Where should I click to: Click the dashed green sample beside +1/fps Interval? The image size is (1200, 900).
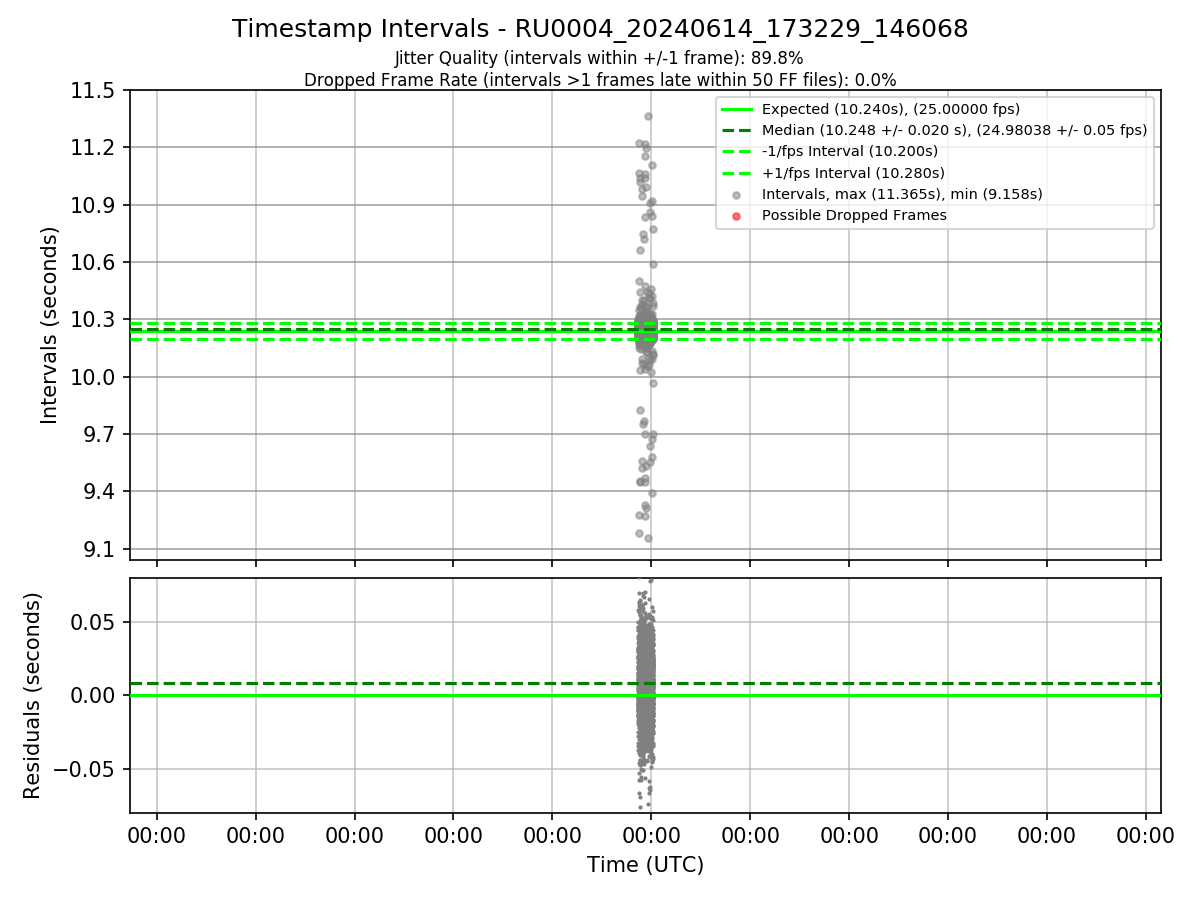click(736, 172)
